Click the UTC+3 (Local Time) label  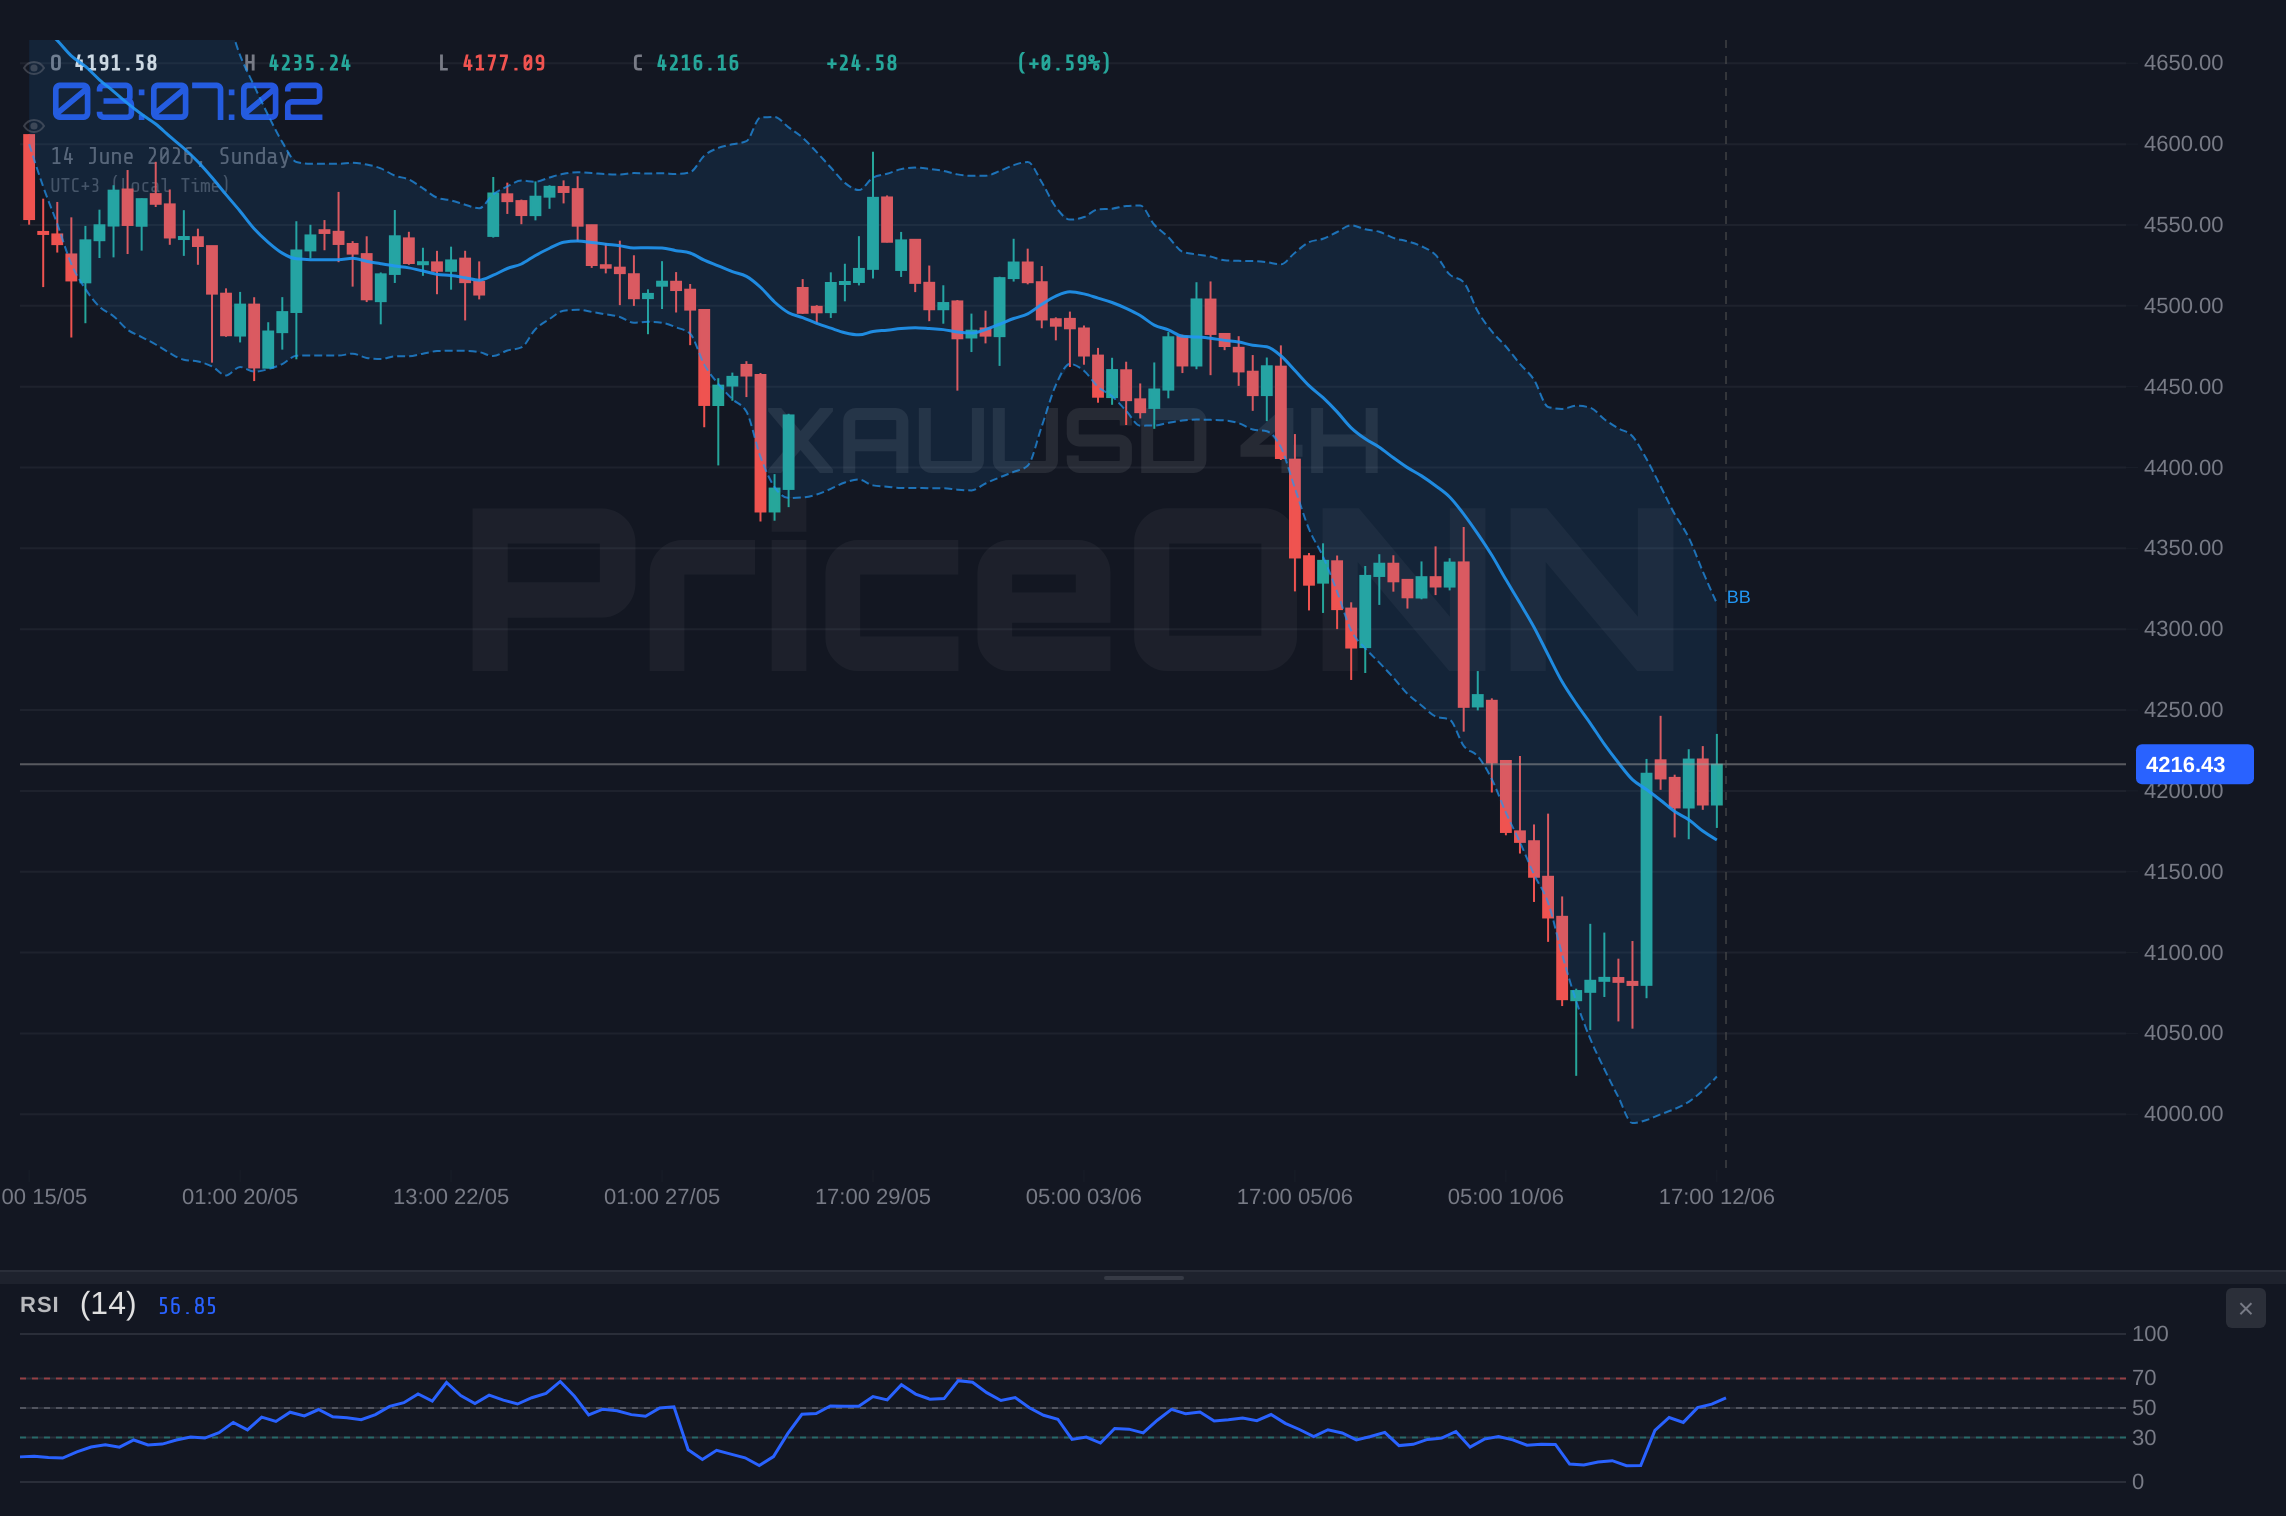click(140, 185)
